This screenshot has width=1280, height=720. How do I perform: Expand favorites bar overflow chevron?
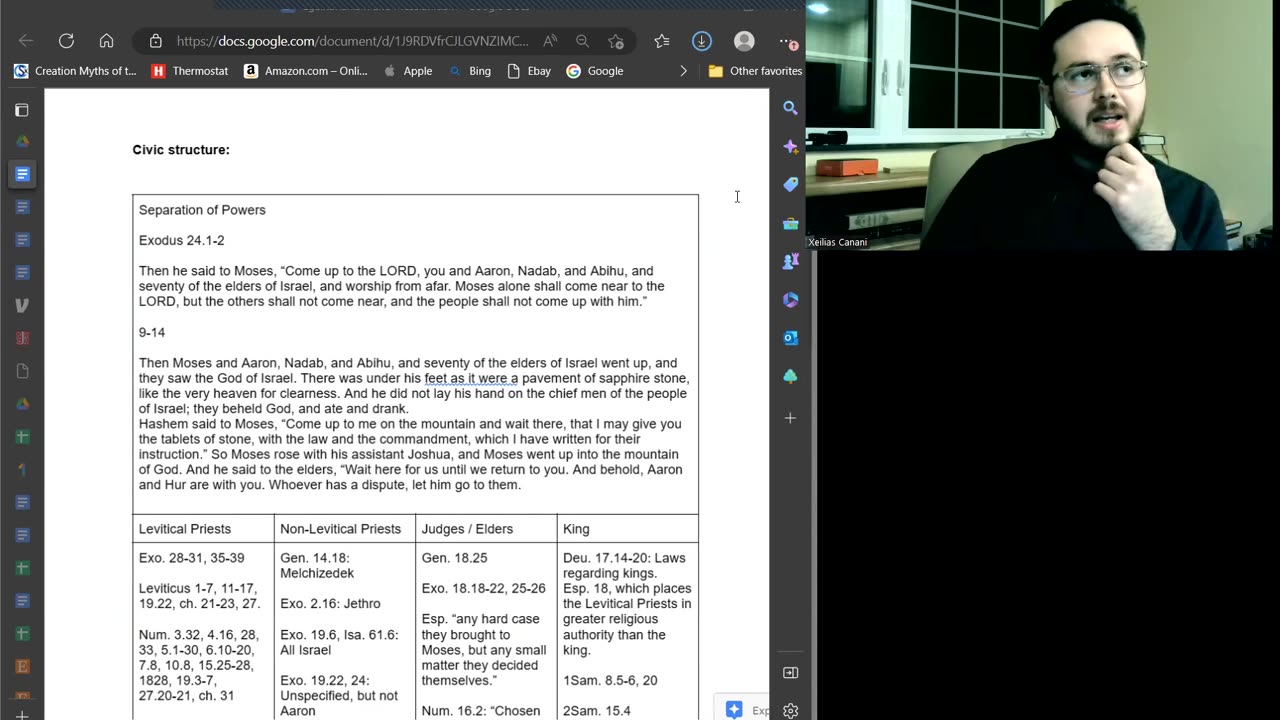(x=684, y=71)
